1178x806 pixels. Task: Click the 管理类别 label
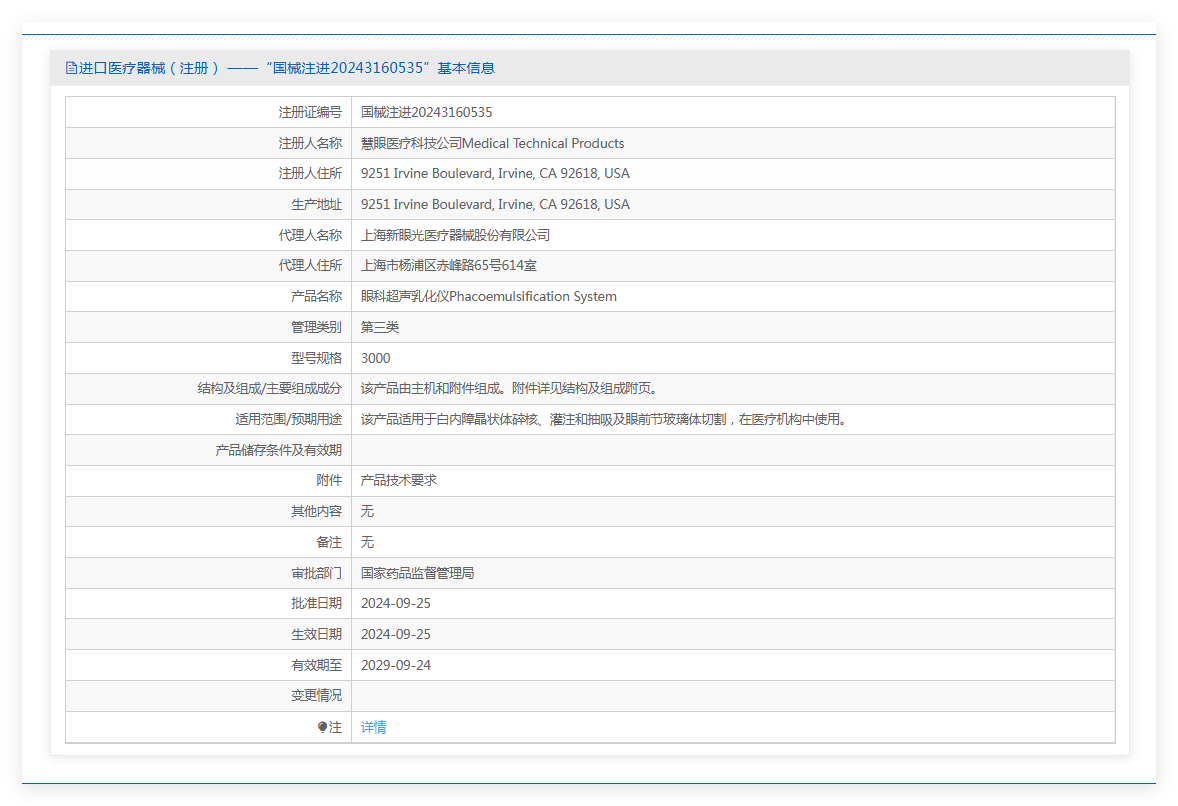pyautogui.click(x=316, y=328)
